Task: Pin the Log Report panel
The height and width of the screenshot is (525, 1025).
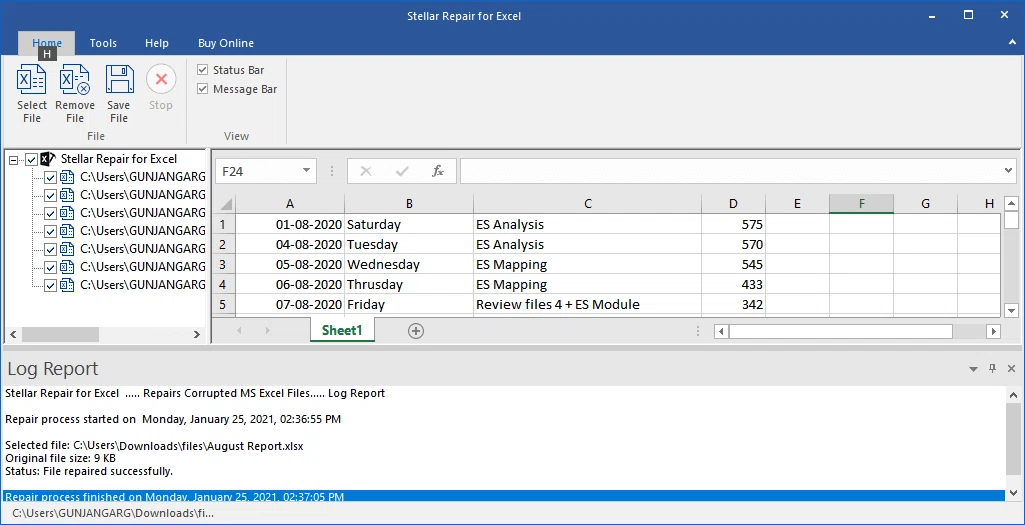Action: point(992,369)
